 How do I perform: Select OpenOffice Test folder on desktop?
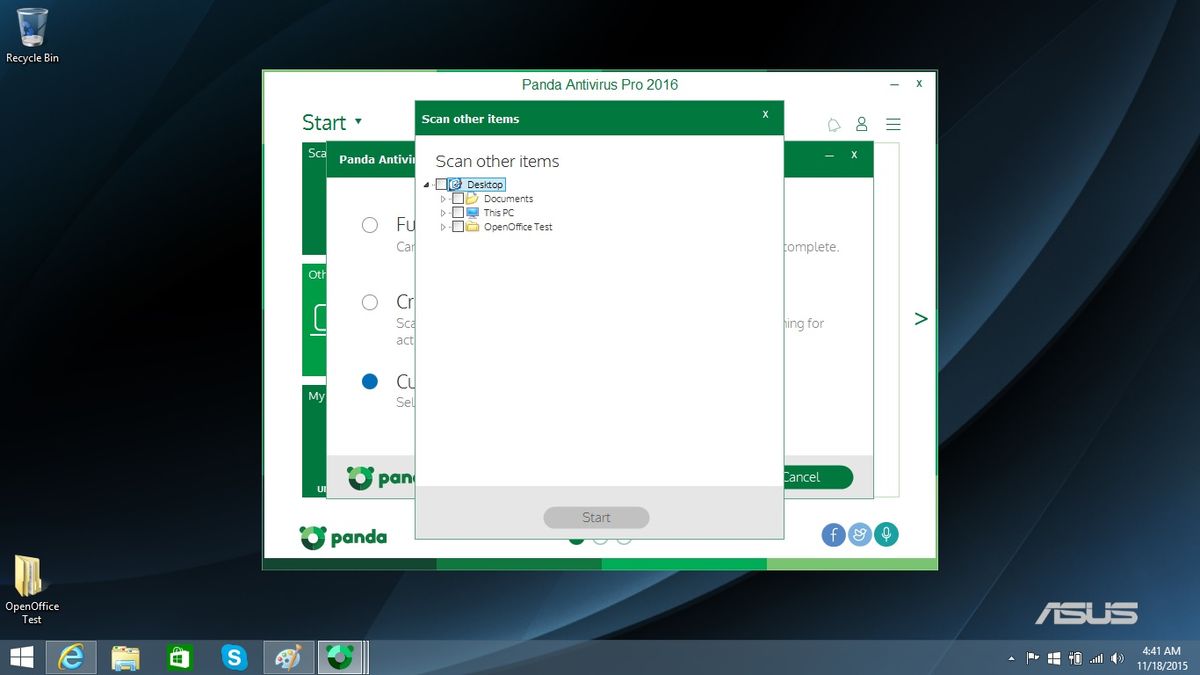click(32, 590)
